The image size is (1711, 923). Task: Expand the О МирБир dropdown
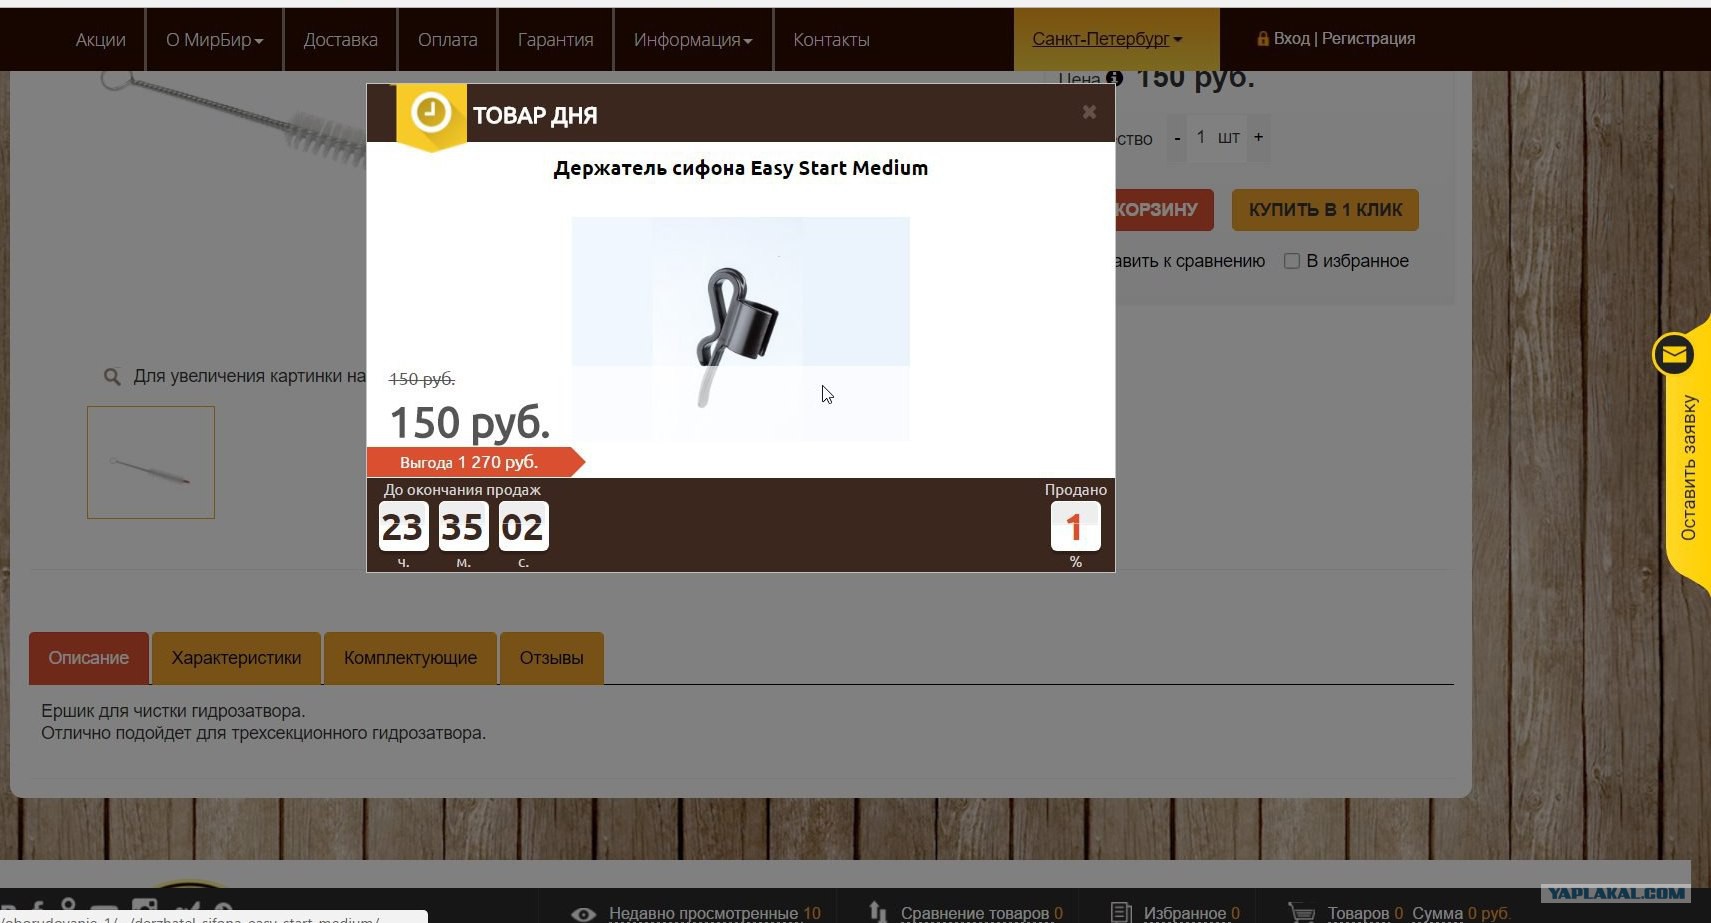coord(215,40)
